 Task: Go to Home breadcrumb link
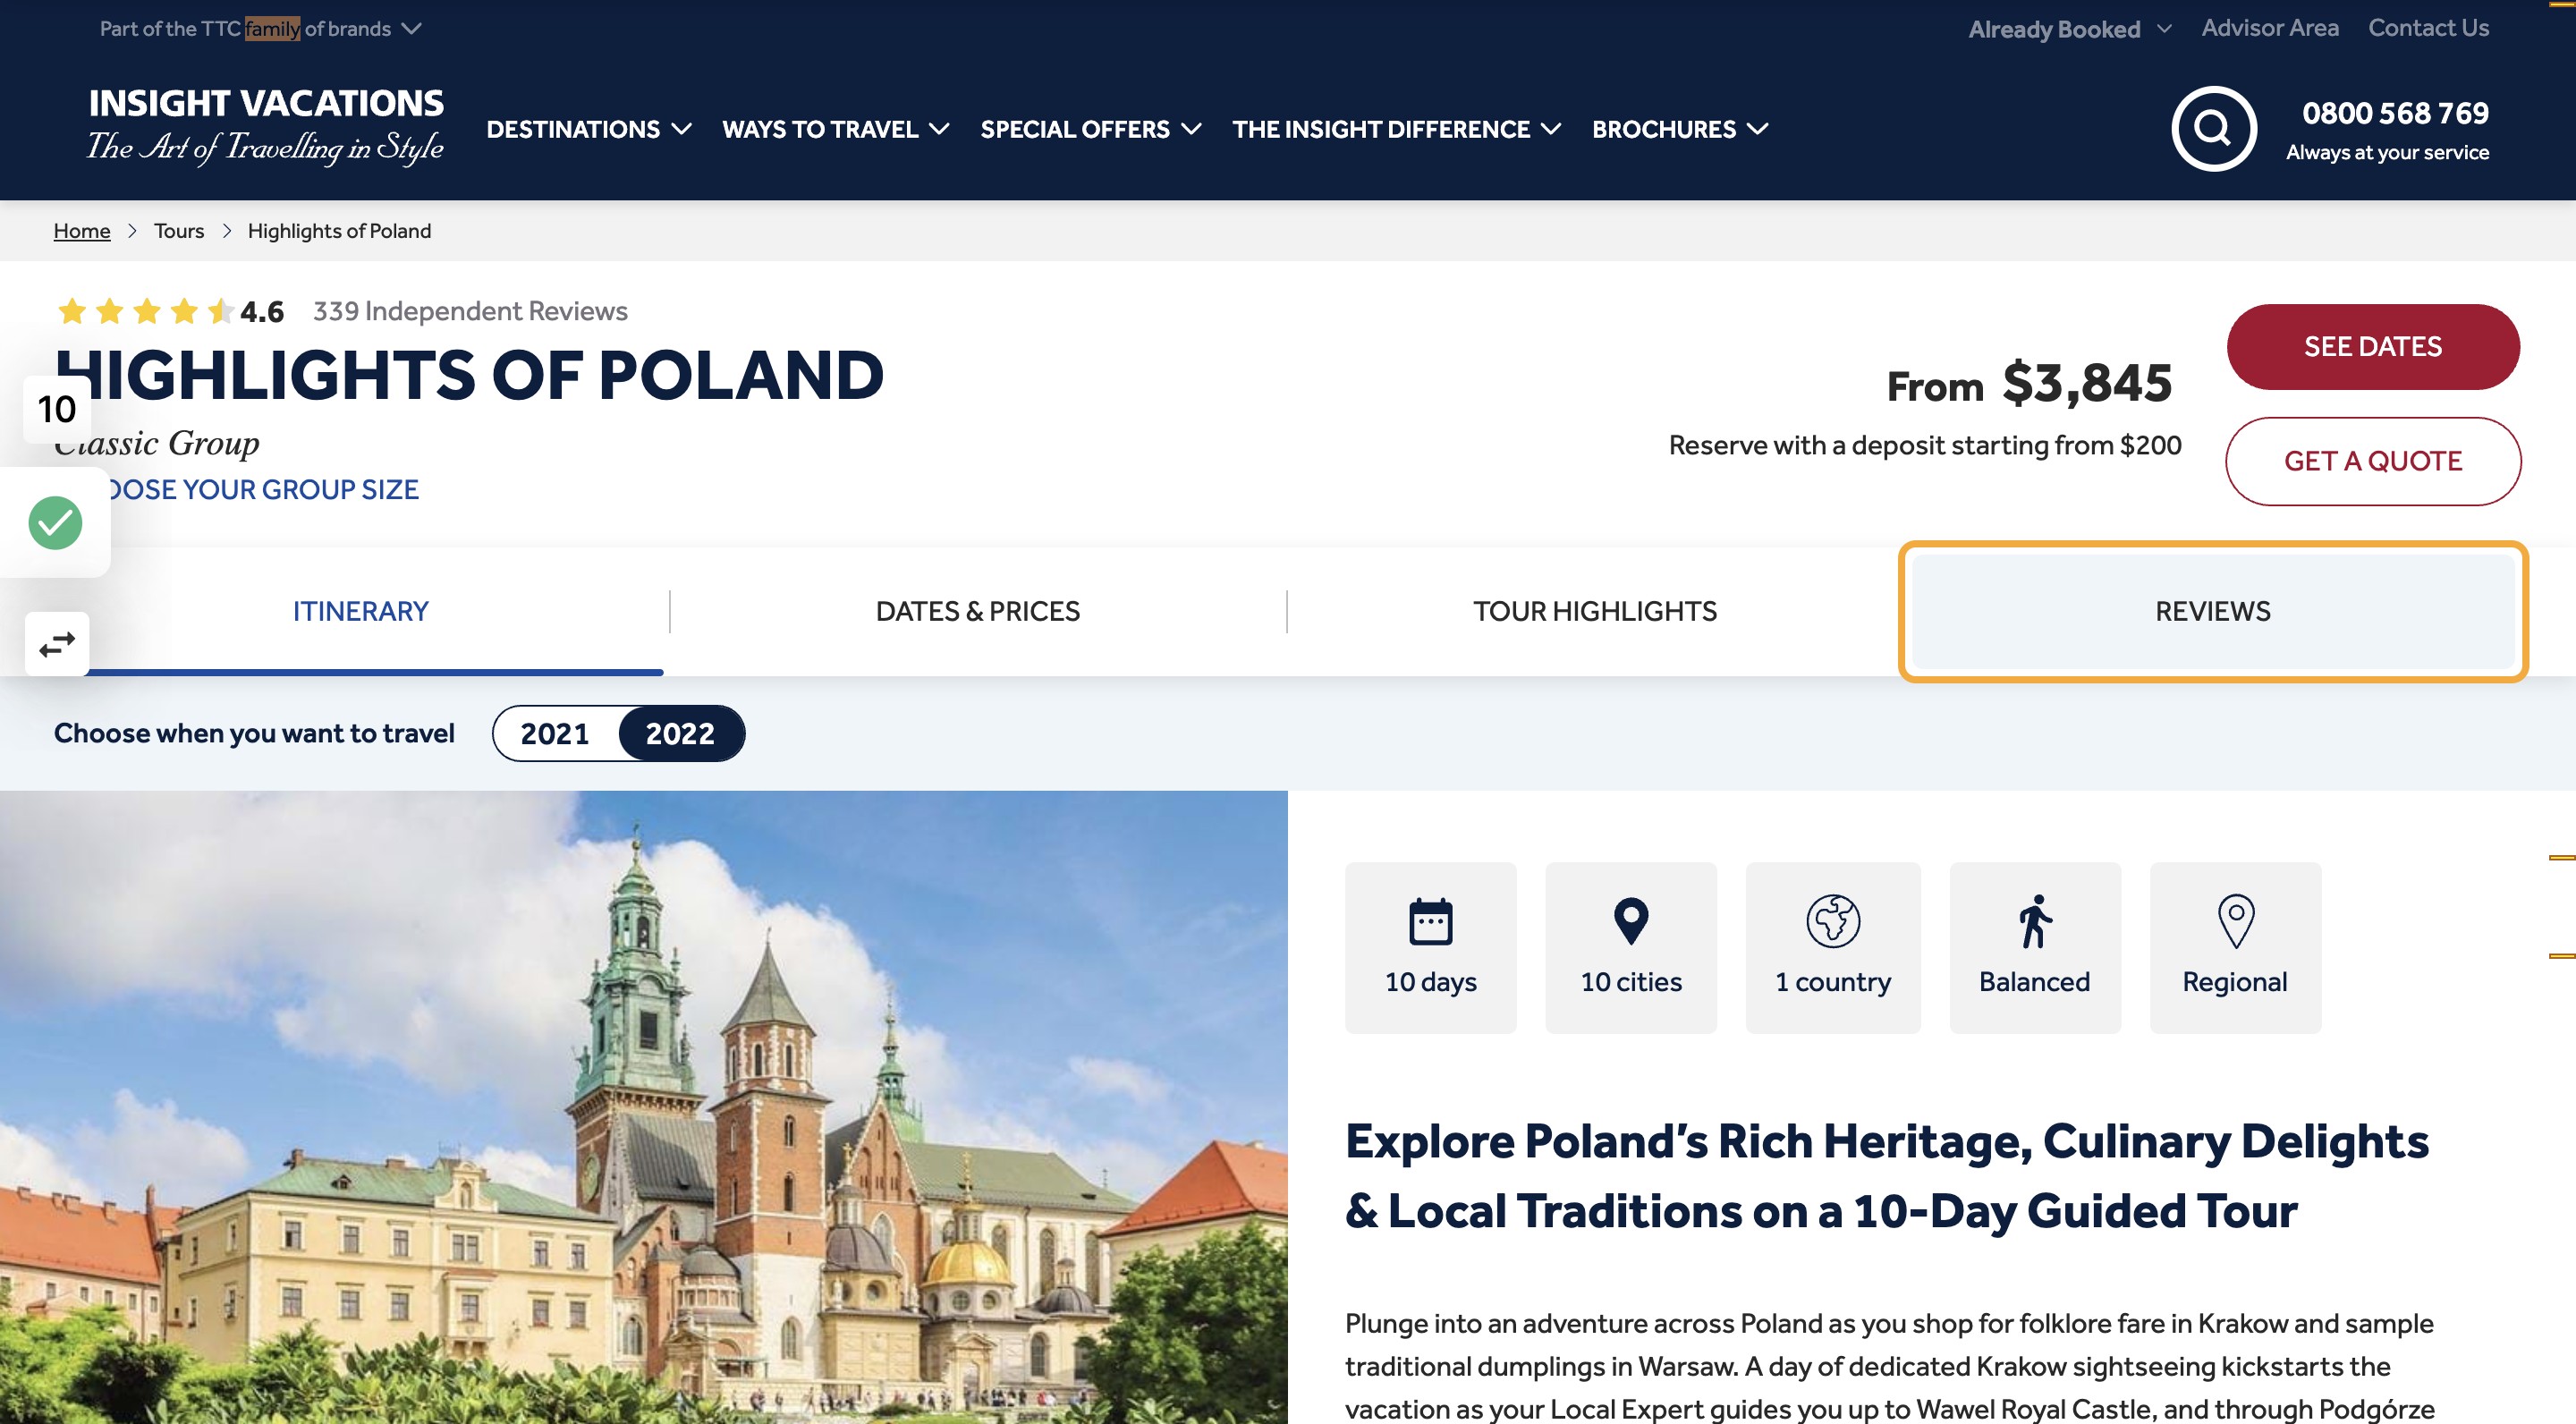[x=82, y=231]
